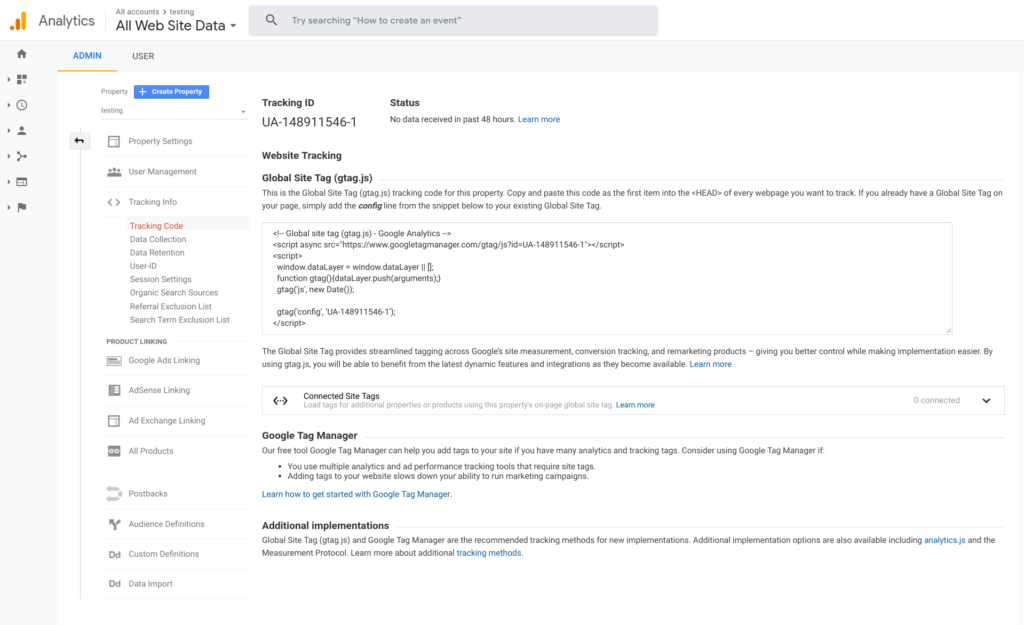This screenshot has height=625, width=1024.
Task: Open the Home icon in sidebar
Action: 22,54
